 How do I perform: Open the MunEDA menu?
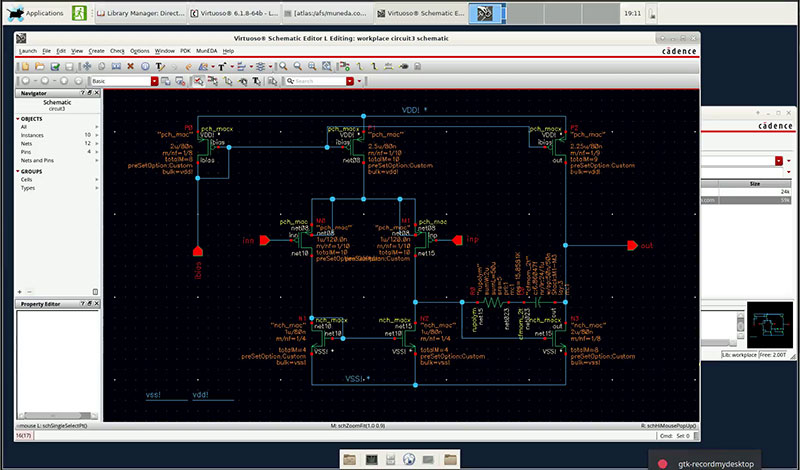coord(207,51)
